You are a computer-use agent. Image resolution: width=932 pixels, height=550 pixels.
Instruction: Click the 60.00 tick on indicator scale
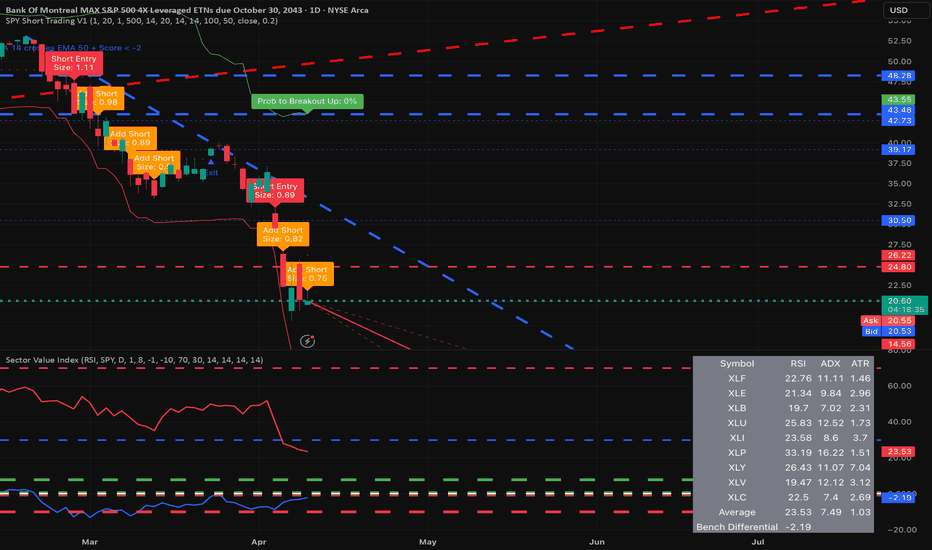(x=899, y=386)
